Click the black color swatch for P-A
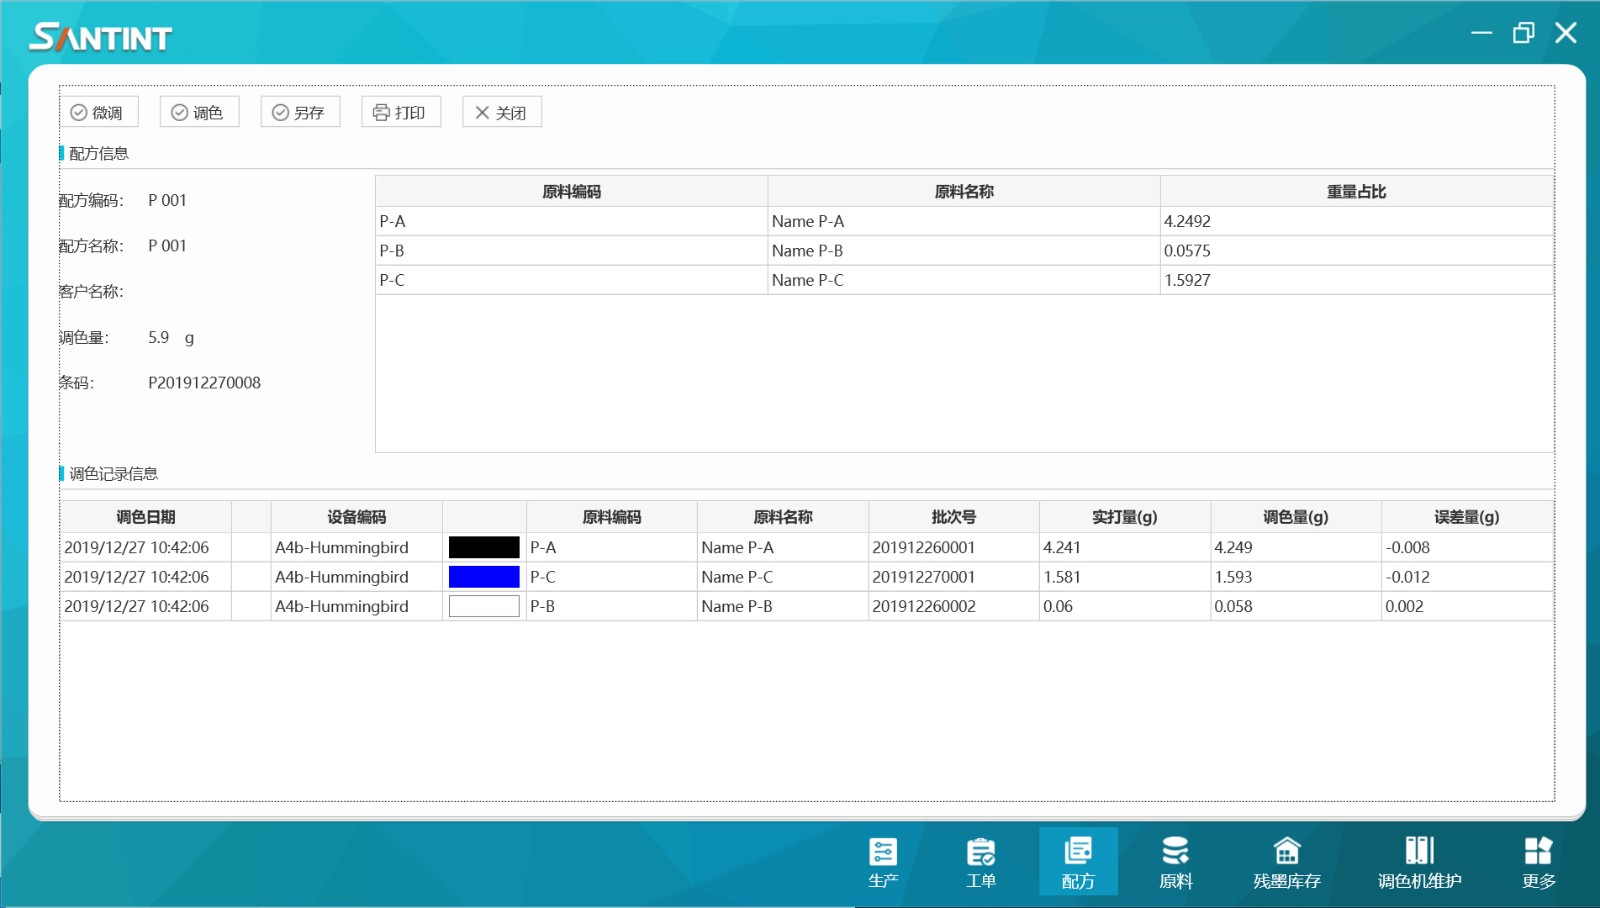Image resolution: width=1600 pixels, height=908 pixels. pos(484,547)
